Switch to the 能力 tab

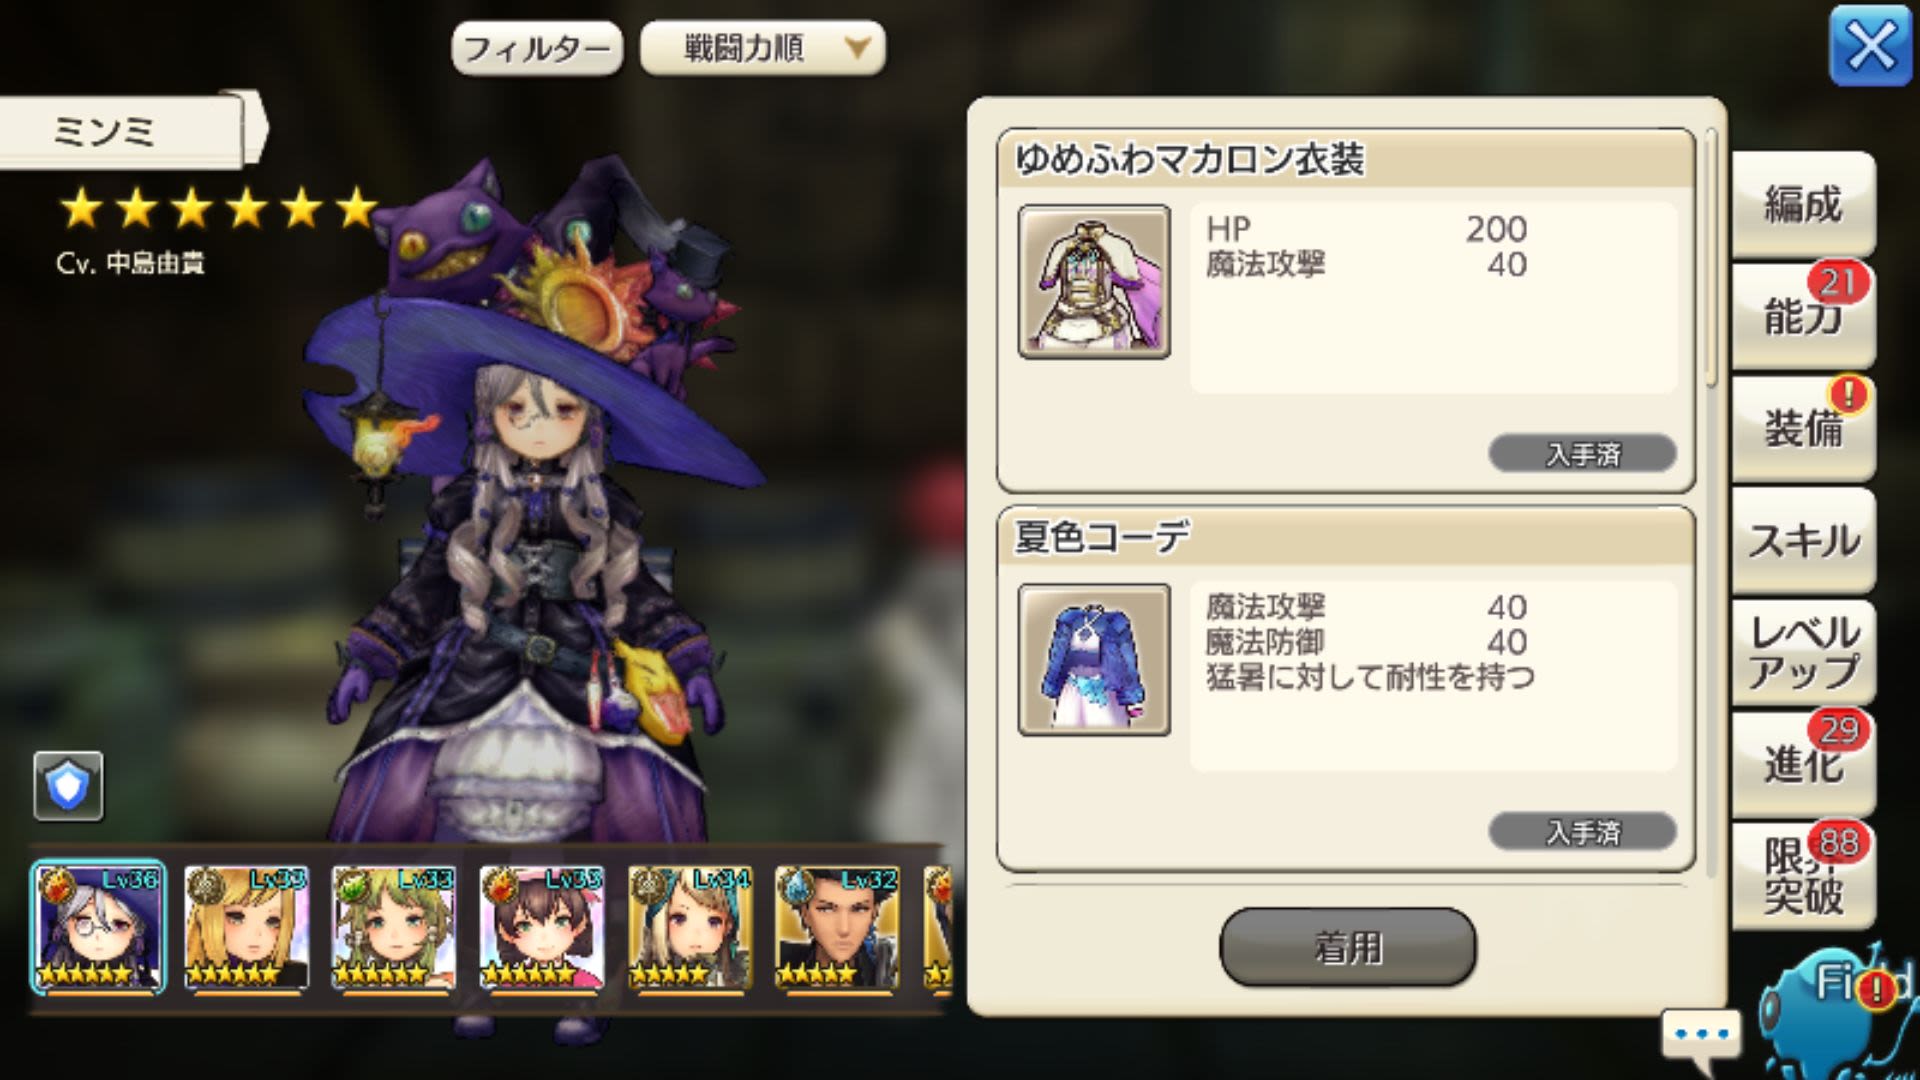click(x=1803, y=316)
